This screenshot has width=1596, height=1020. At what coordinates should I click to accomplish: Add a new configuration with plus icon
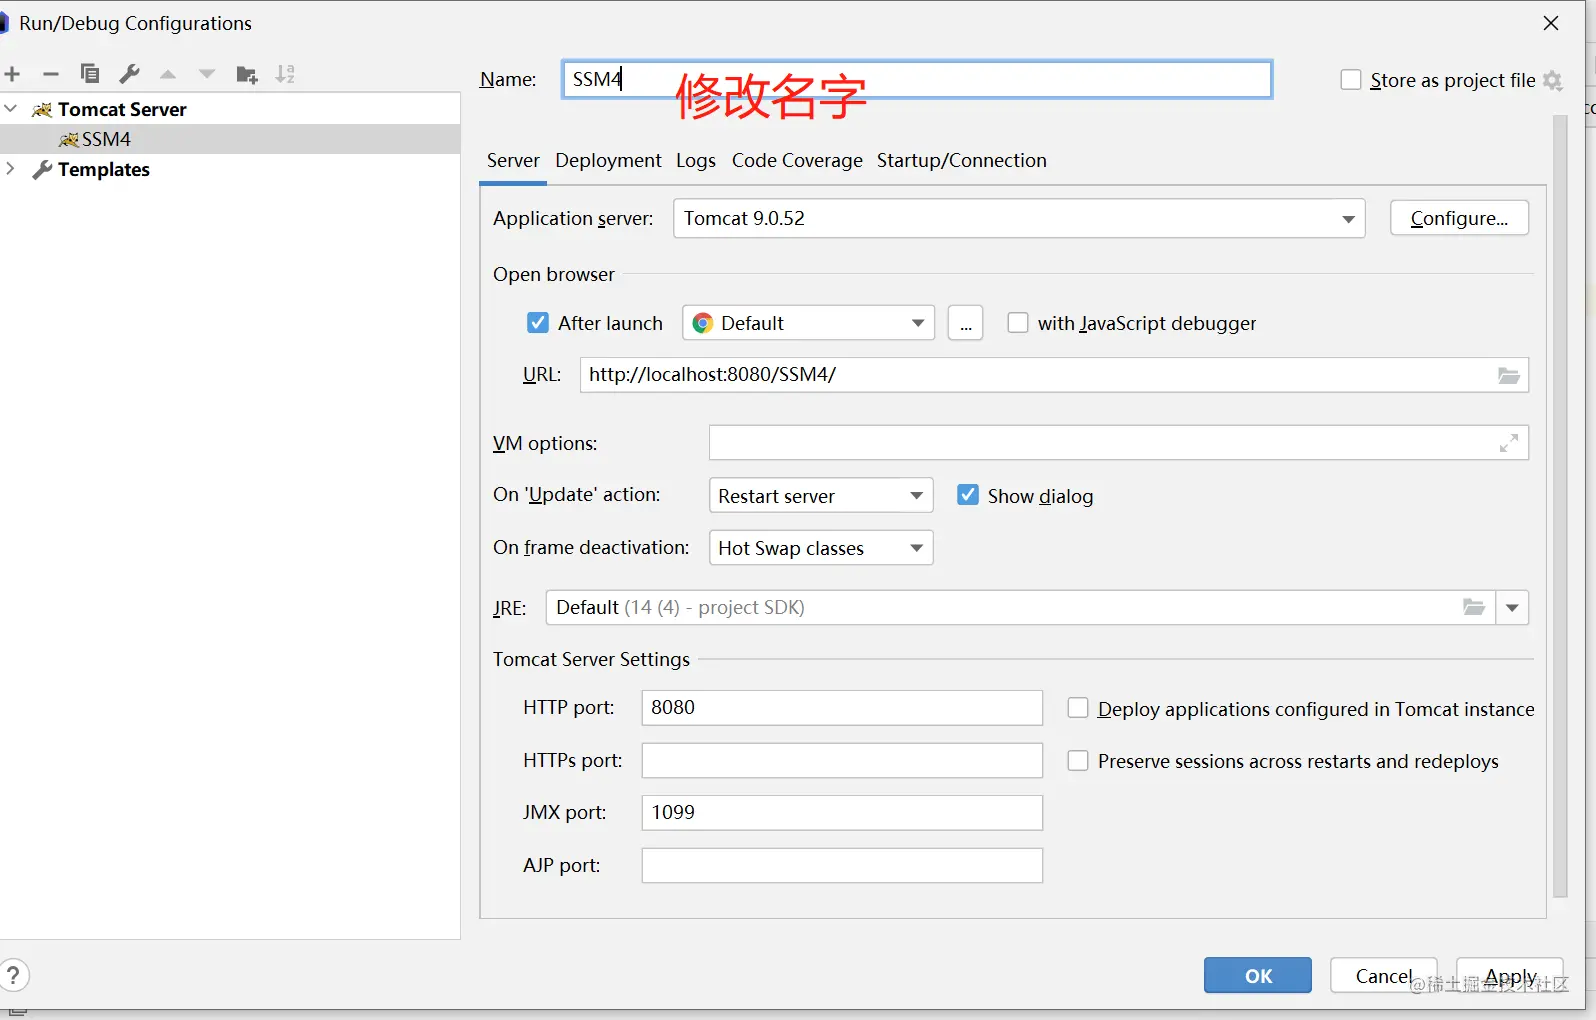point(13,74)
